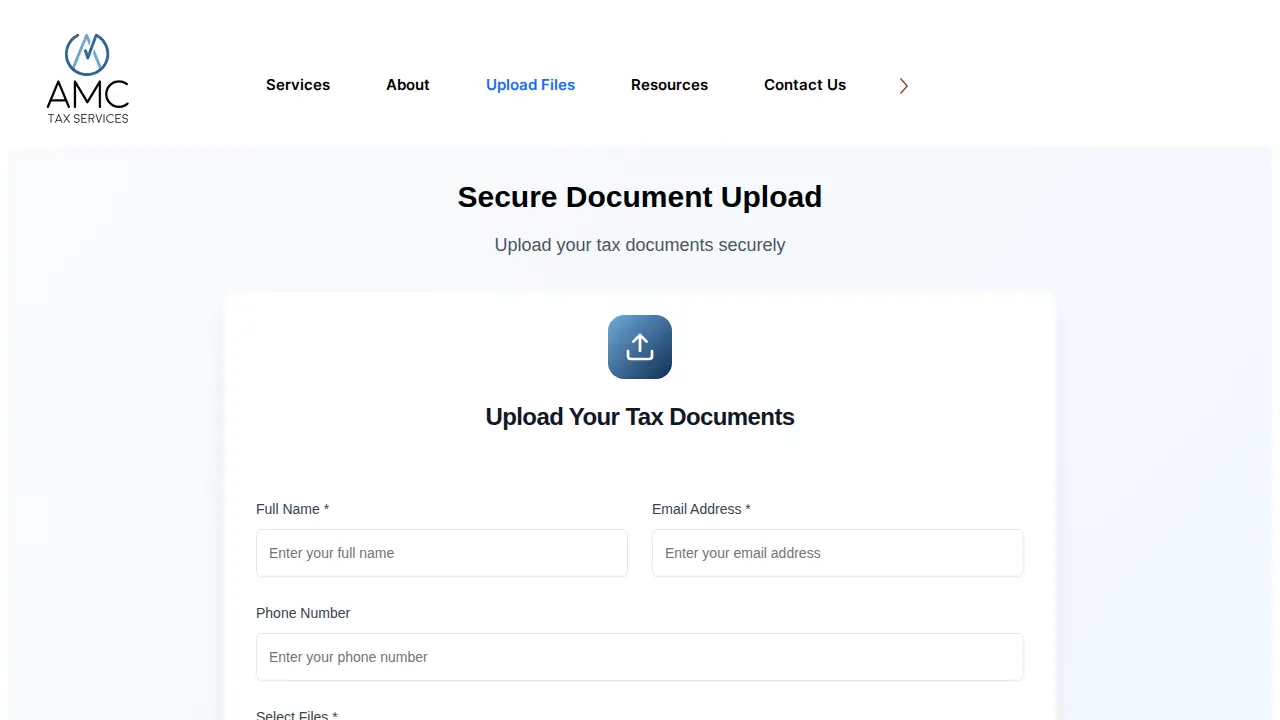Click the 'Full Name *' label
This screenshot has width=1280, height=720.
tap(292, 509)
